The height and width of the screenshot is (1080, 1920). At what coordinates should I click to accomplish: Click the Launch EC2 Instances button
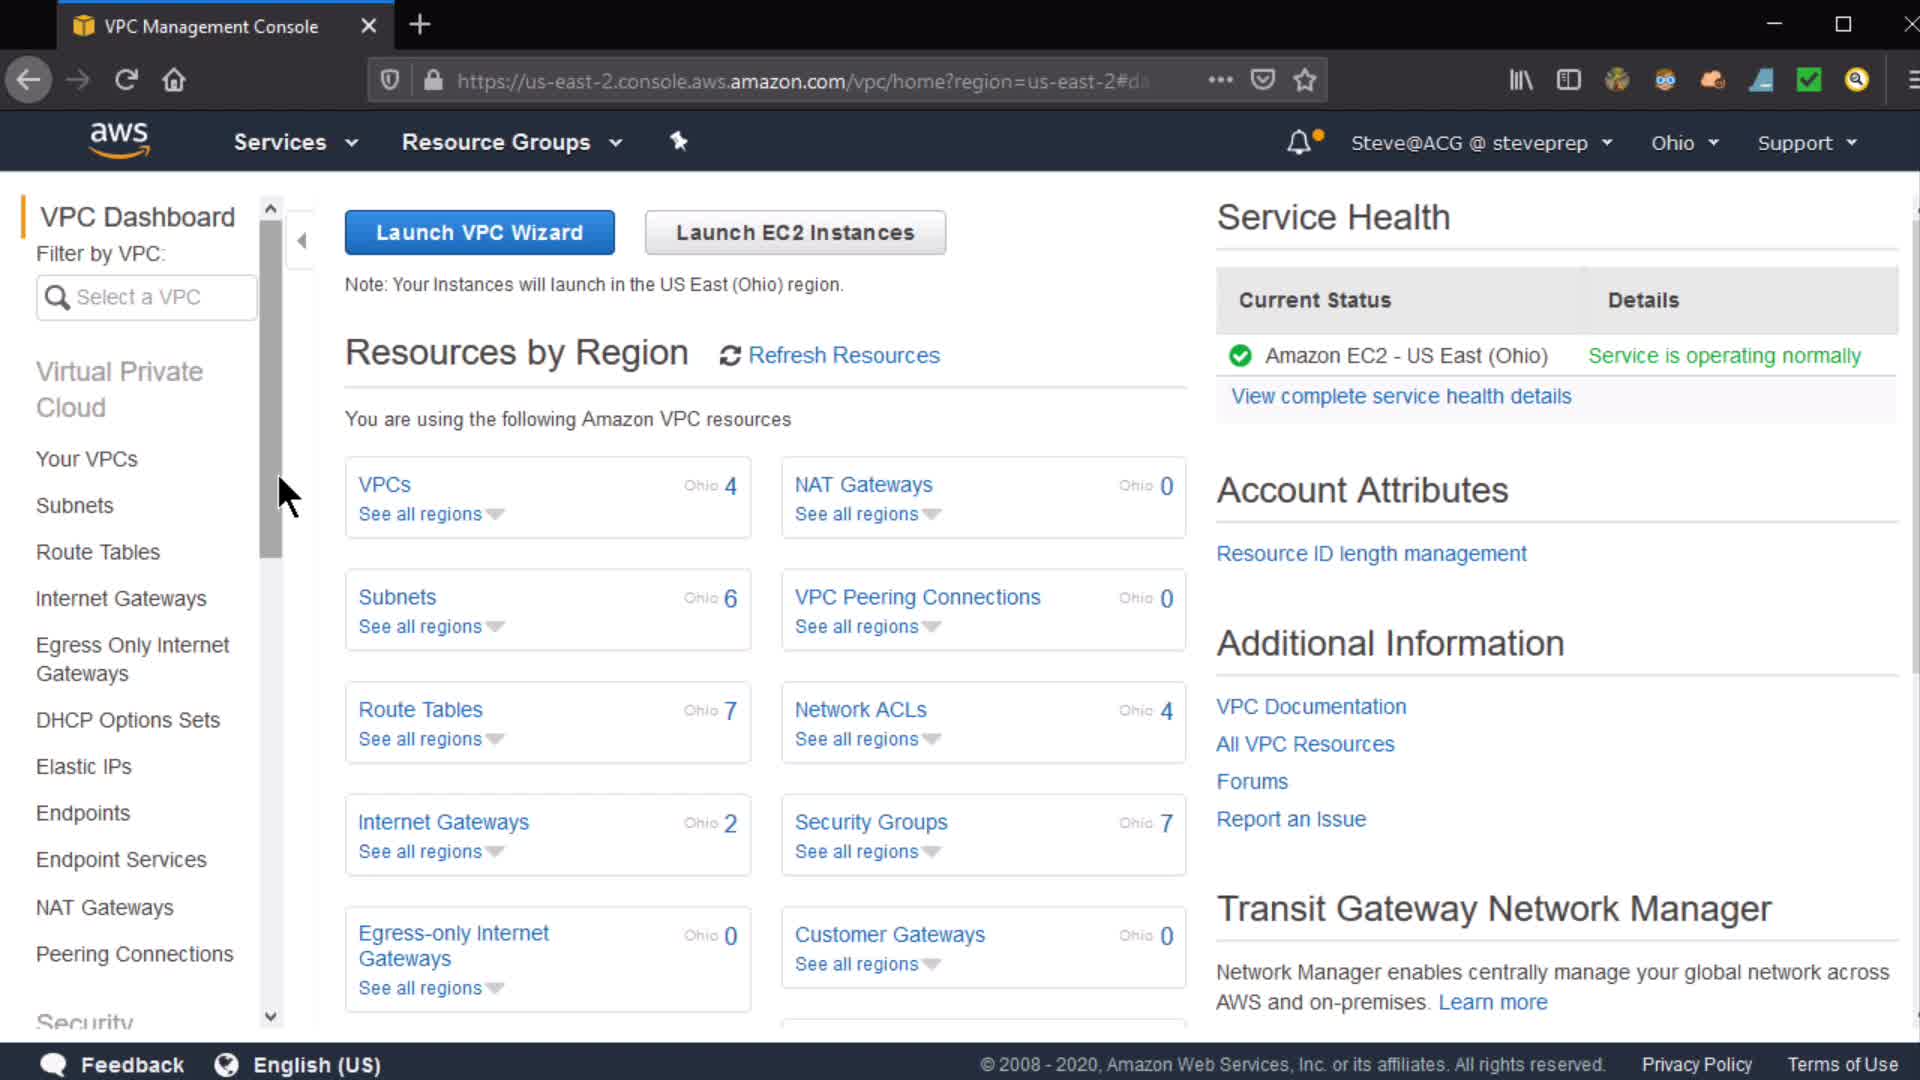point(795,232)
